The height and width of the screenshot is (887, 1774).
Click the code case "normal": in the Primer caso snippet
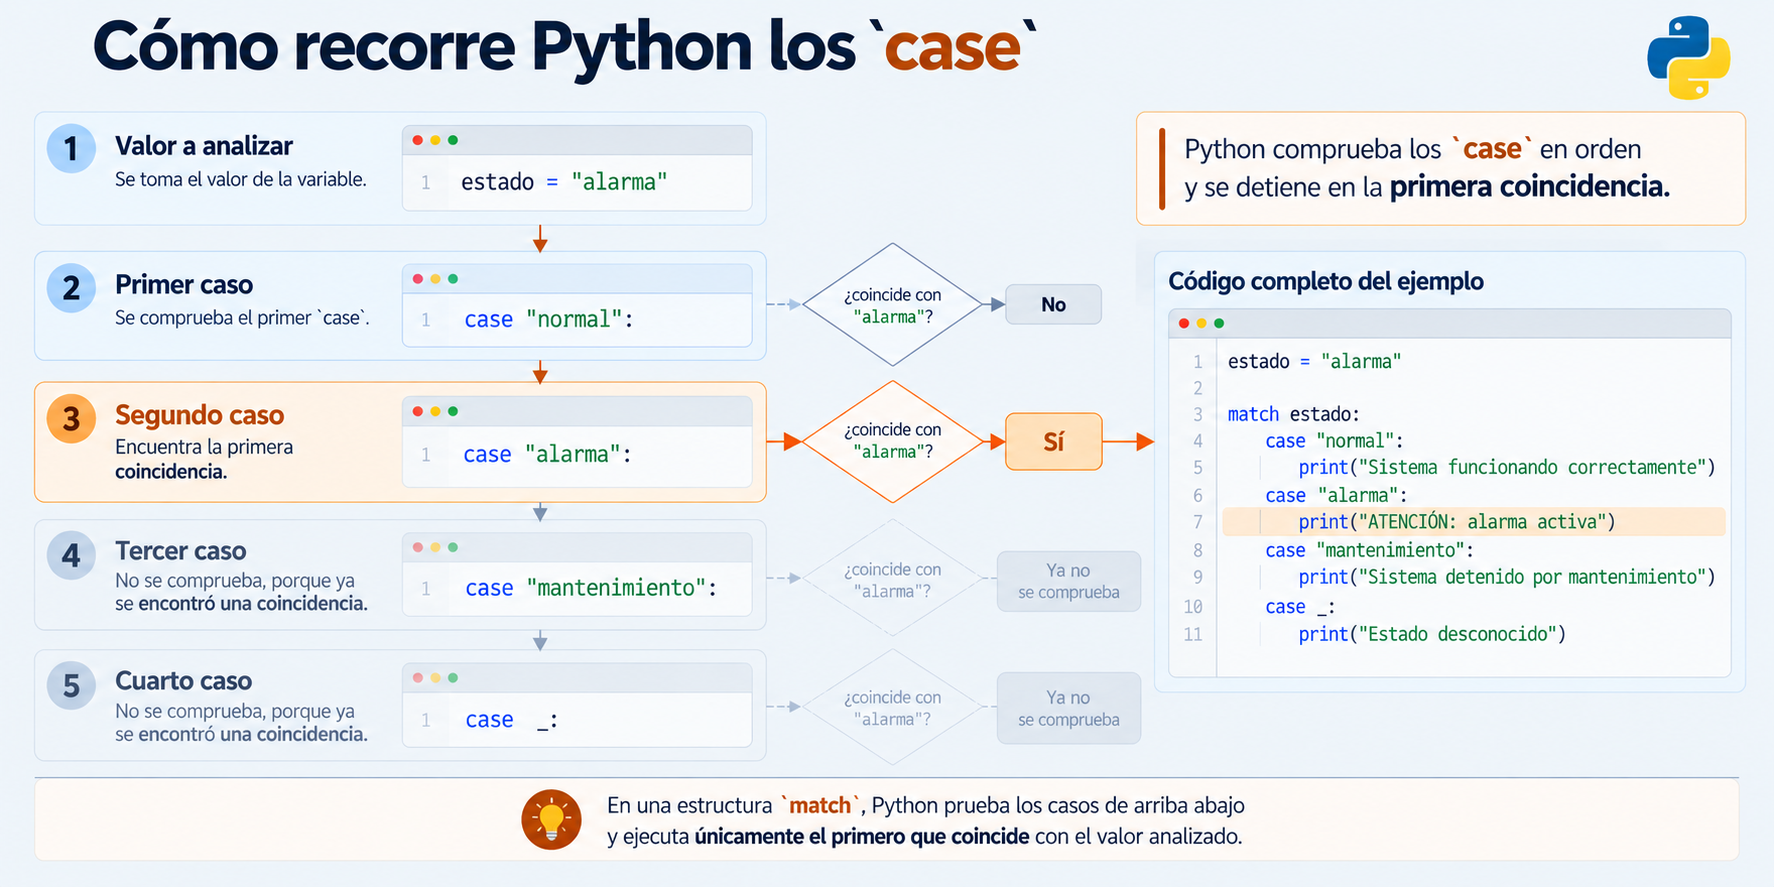(x=549, y=320)
